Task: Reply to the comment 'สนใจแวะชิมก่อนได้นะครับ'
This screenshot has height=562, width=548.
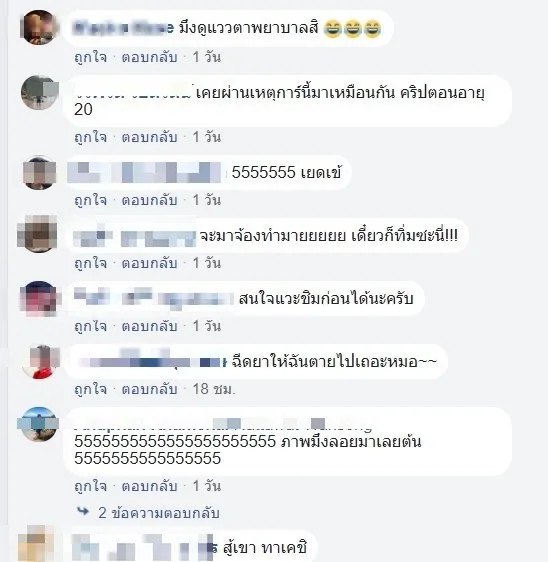Action: [149, 327]
